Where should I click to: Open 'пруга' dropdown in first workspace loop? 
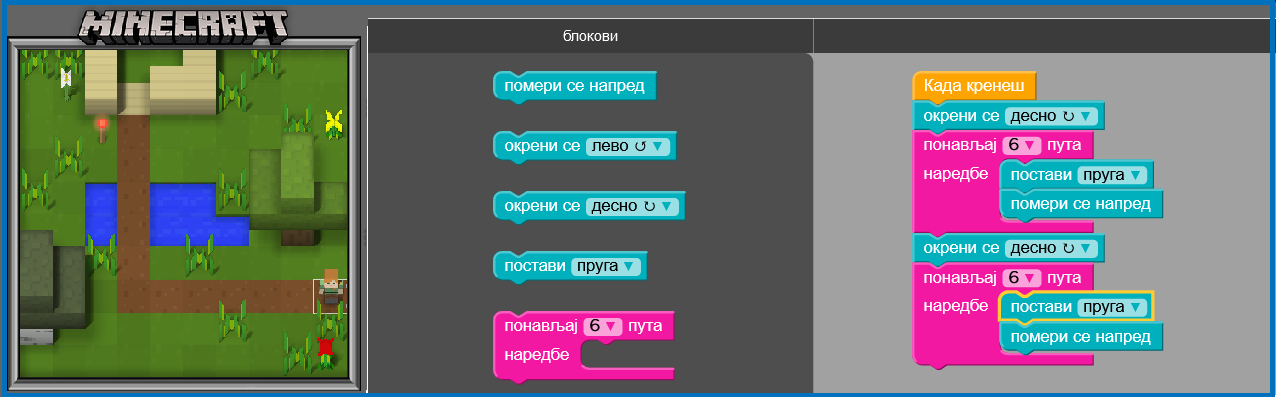(x=1112, y=175)
